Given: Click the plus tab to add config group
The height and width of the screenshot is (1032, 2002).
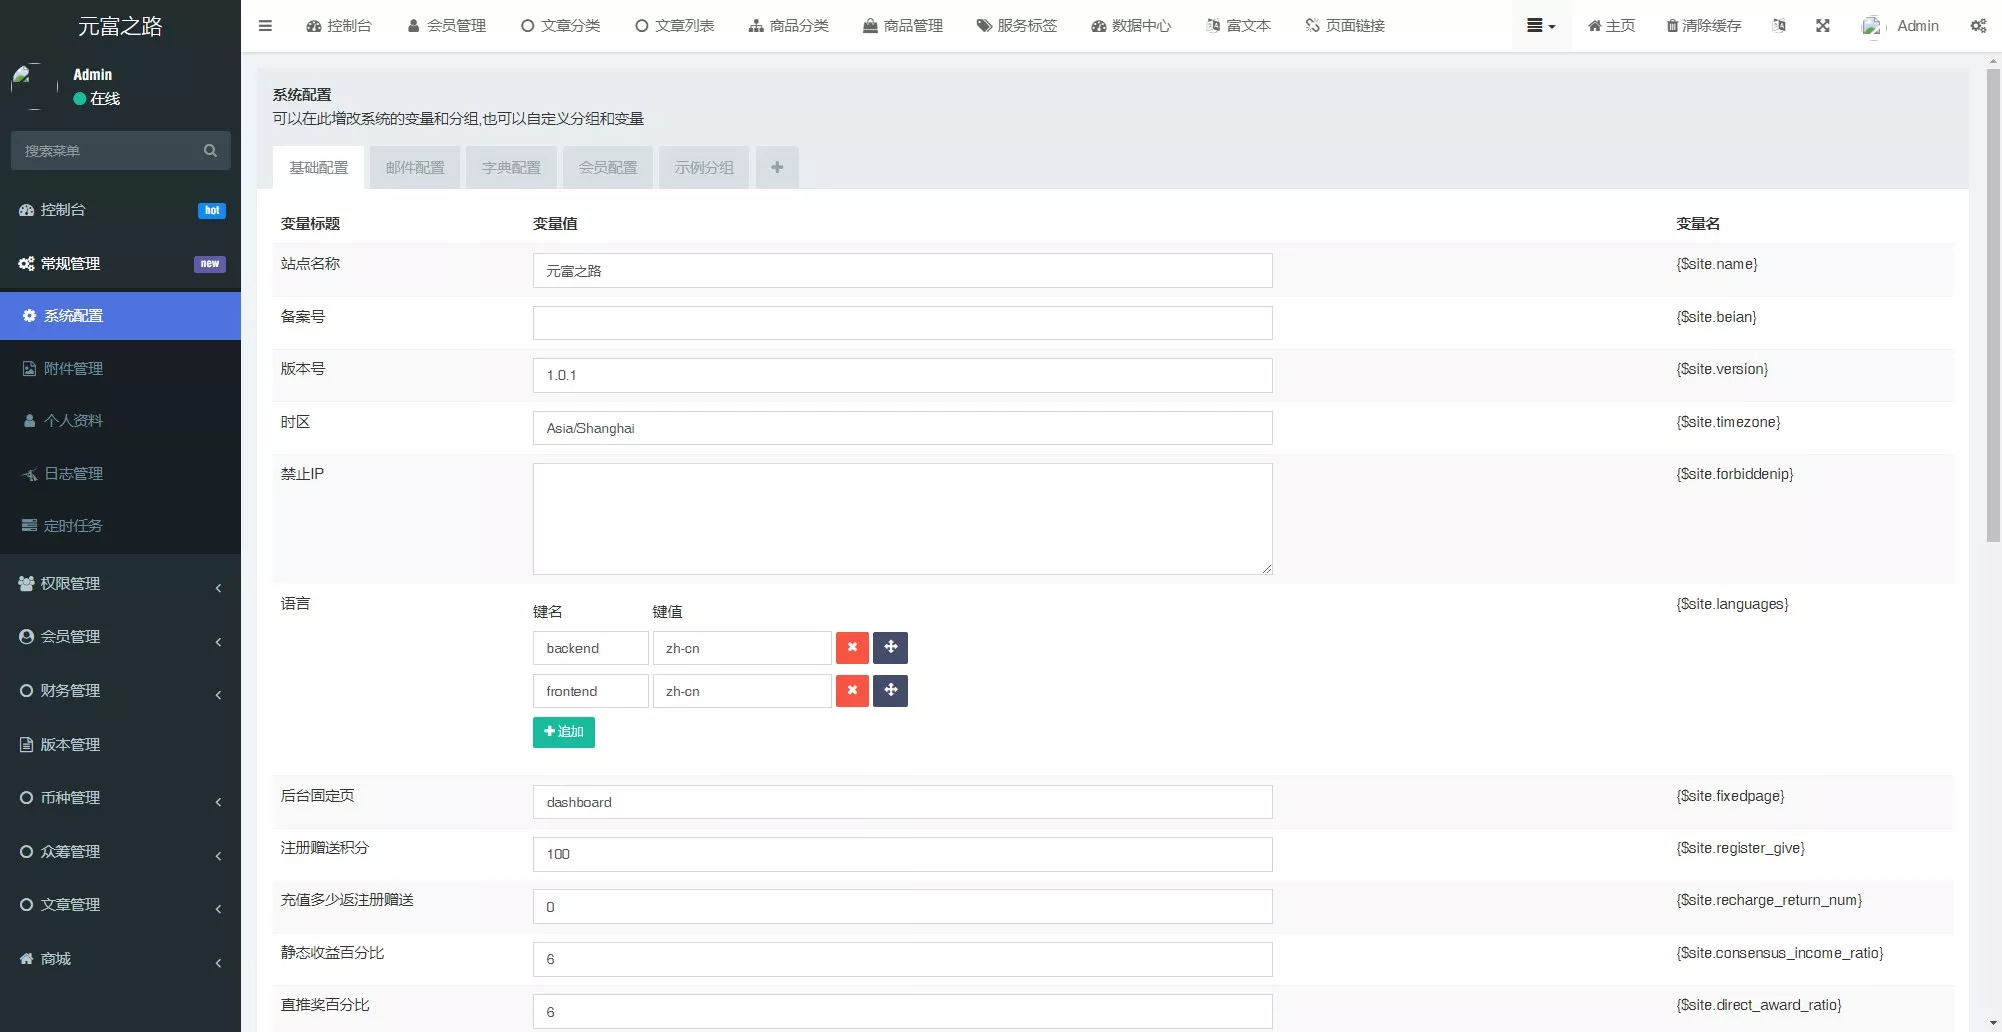Looking at the screenshot, I should click(x=777, y=168).
